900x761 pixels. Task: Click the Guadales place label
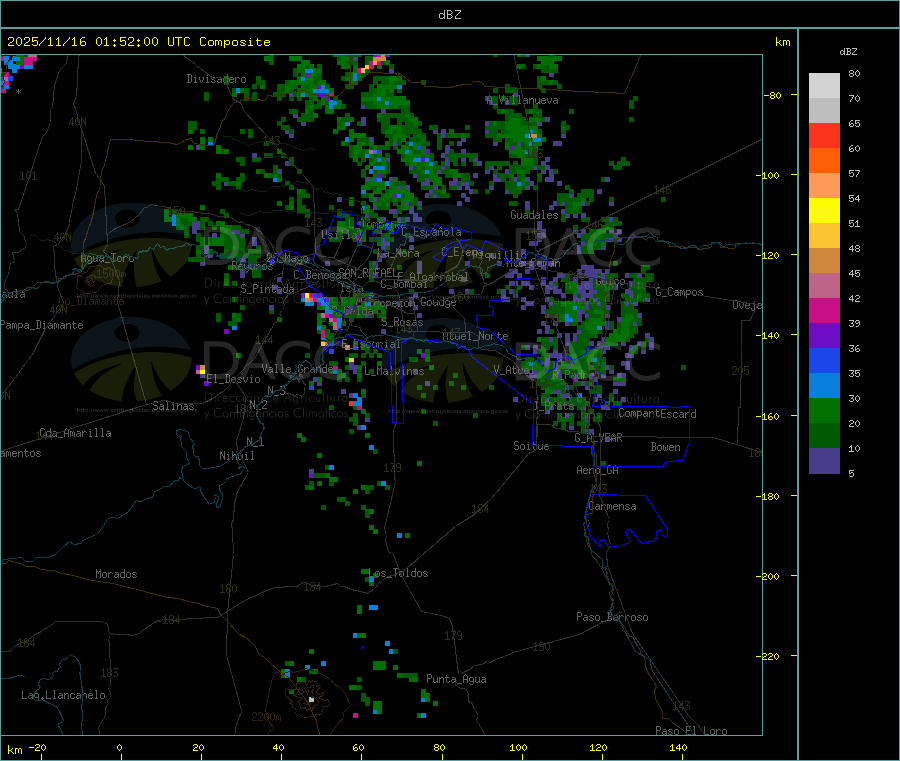534,215
